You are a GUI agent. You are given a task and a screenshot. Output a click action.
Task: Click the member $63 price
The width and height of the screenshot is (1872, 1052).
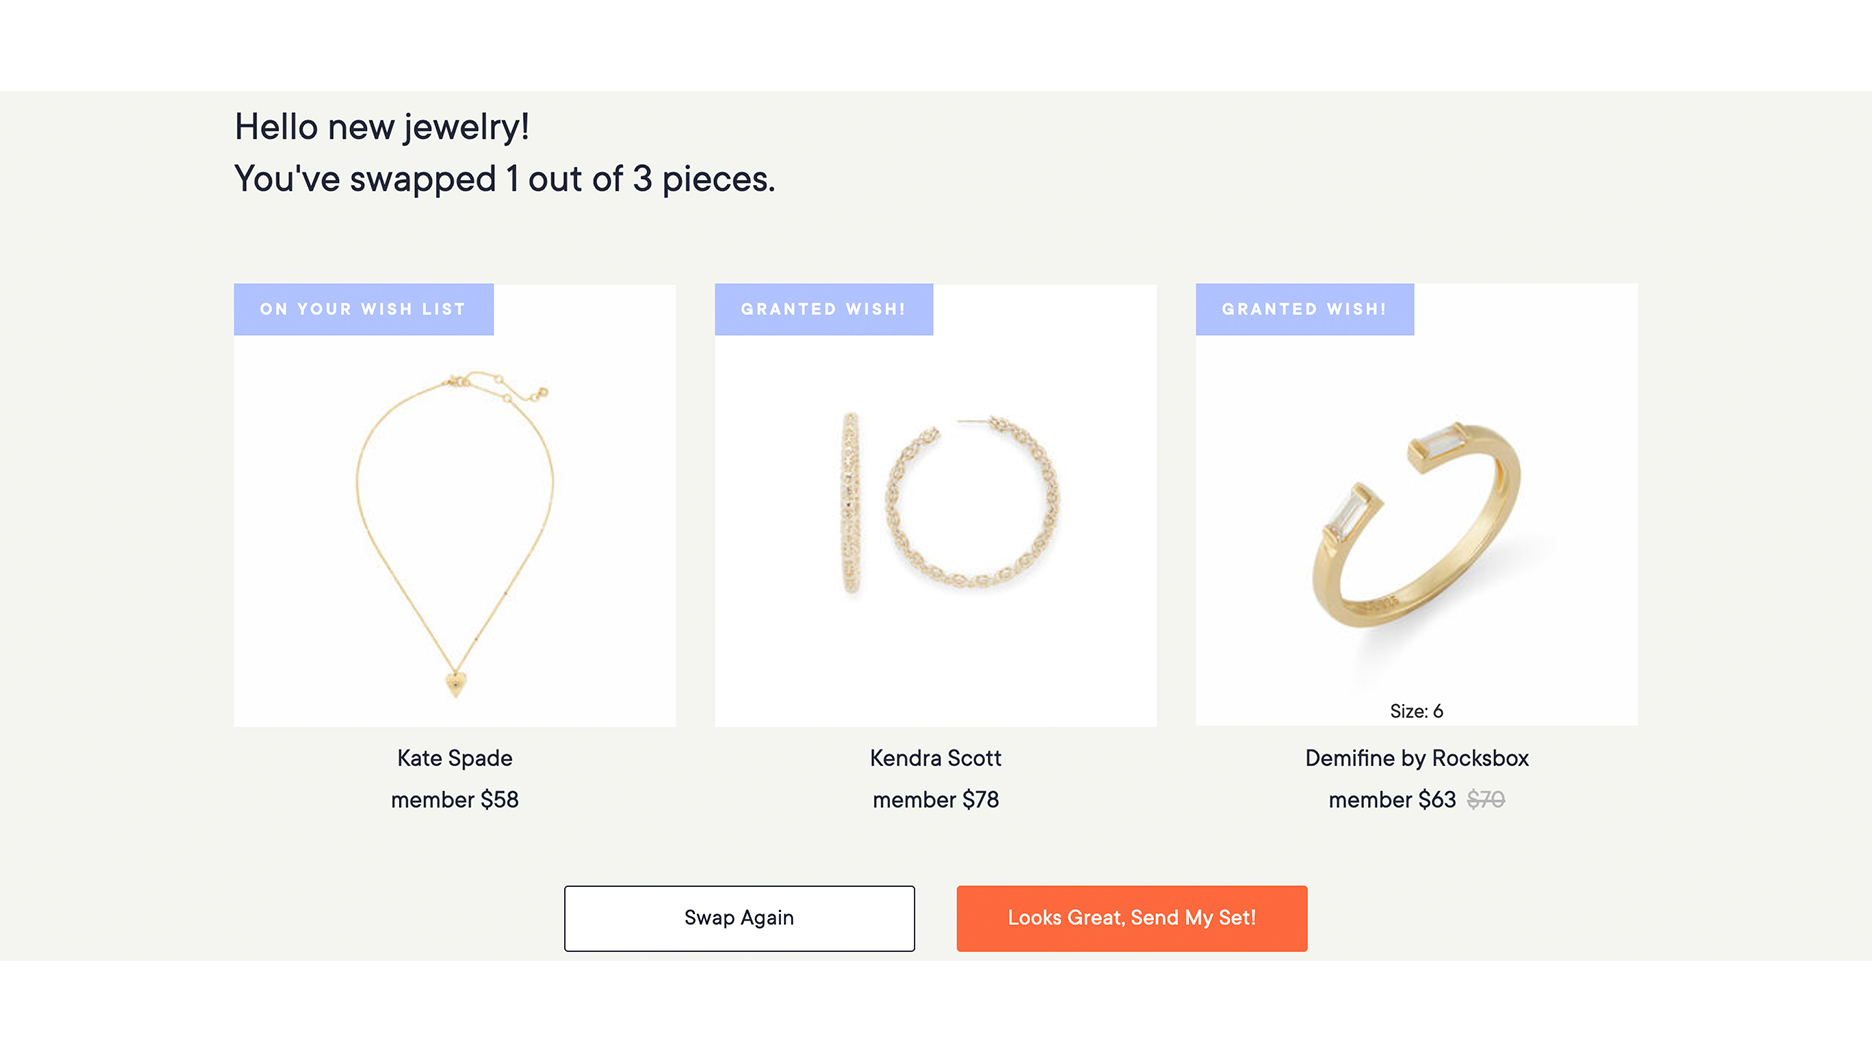pos(1392,800)
